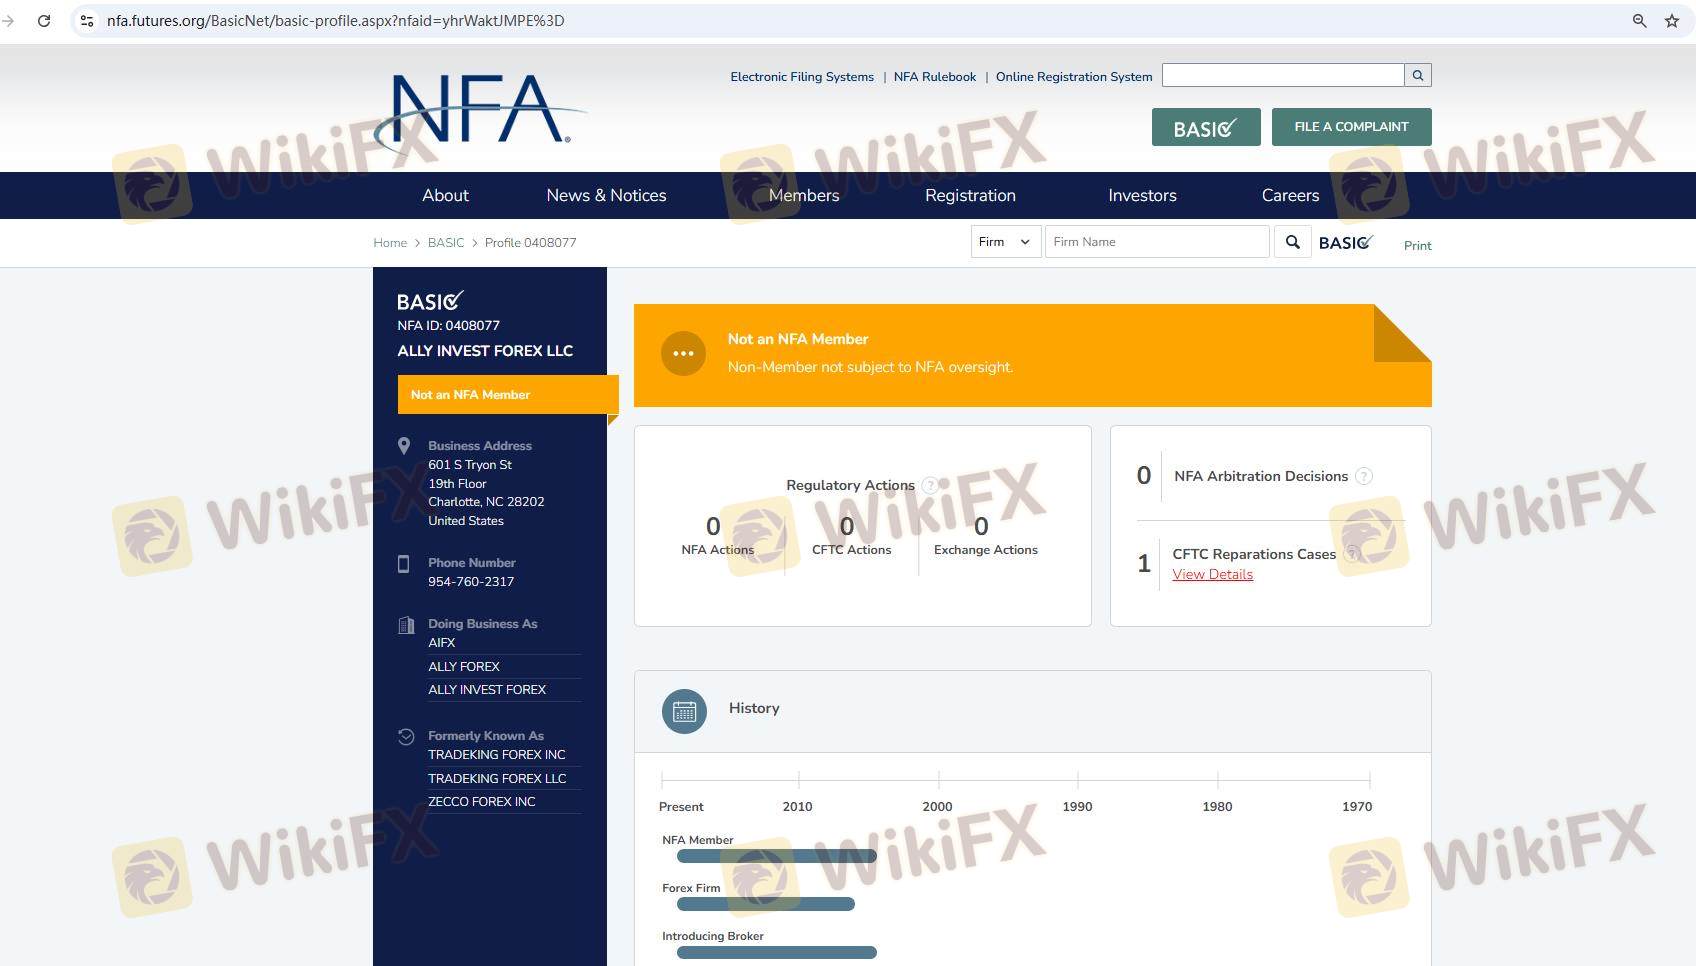
Task: Click the Firm Name input field
Action: click(x=1156, y=242)
